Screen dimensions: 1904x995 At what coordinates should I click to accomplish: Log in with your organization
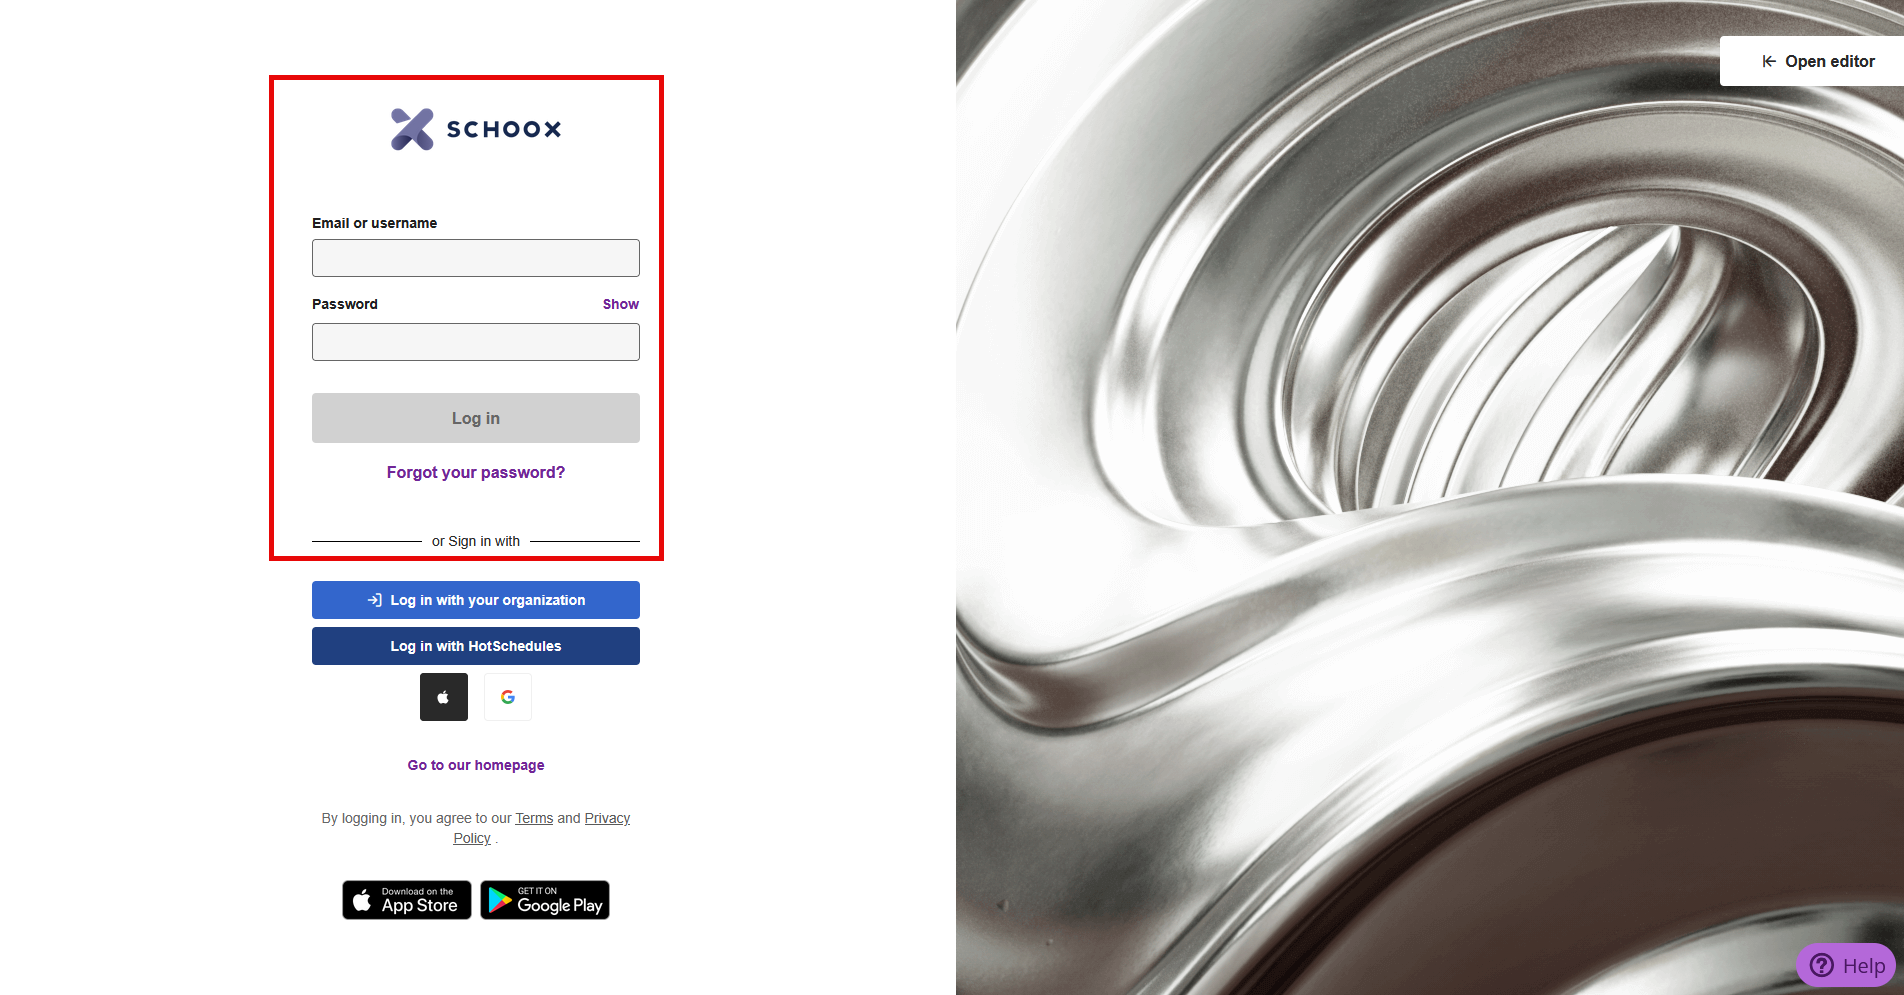pyautogui.click(x=476, y=600)
